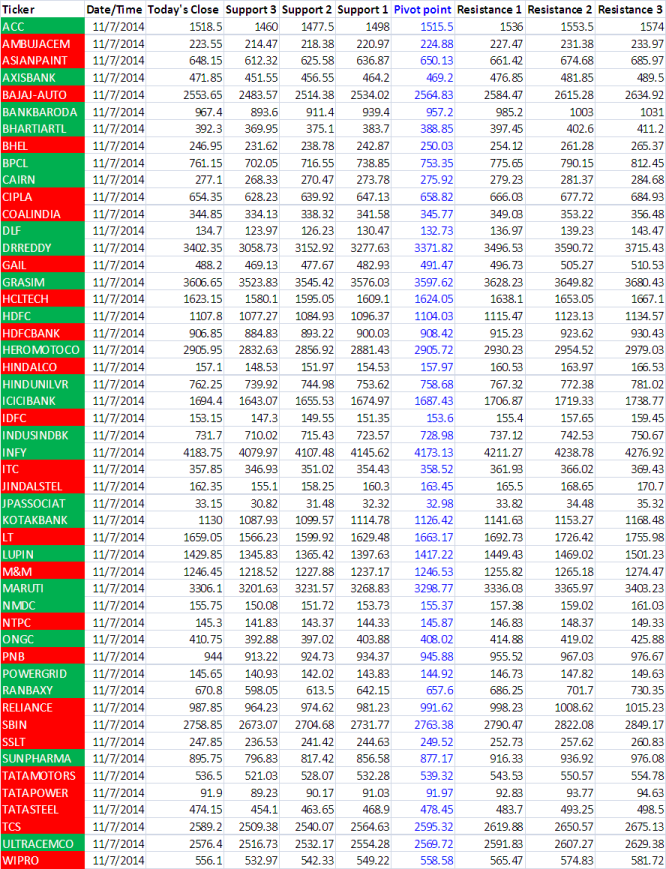Click the CIPLA ticker cell

[x=43, y=197]
